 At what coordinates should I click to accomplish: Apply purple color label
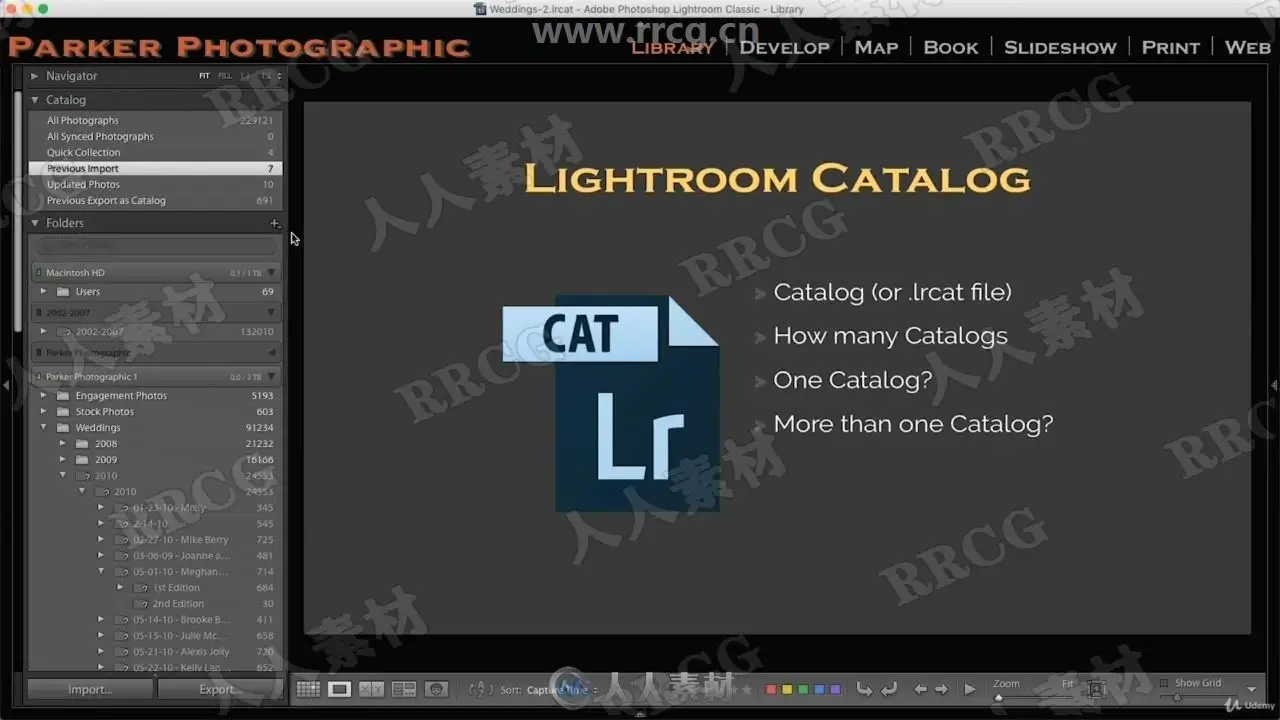[836, 689]
